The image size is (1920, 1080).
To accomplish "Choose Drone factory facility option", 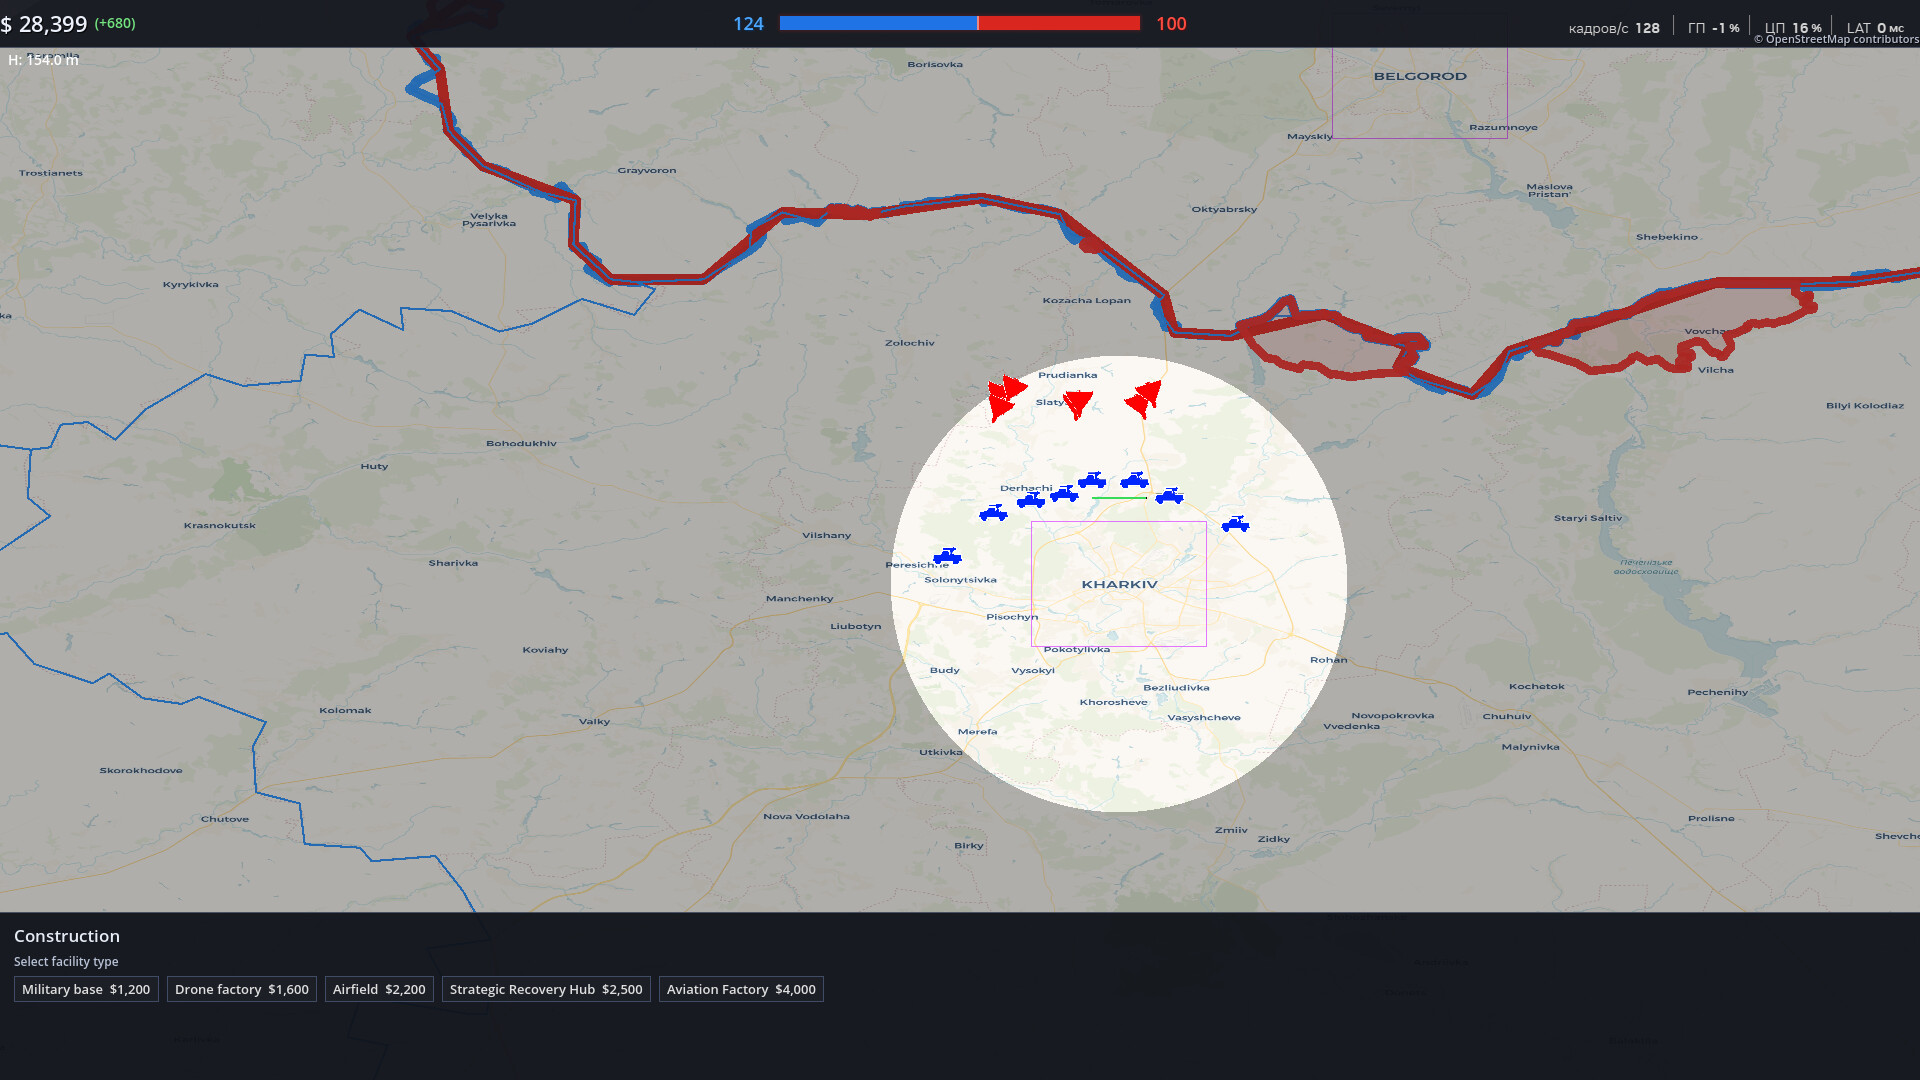I will [241, 989].
